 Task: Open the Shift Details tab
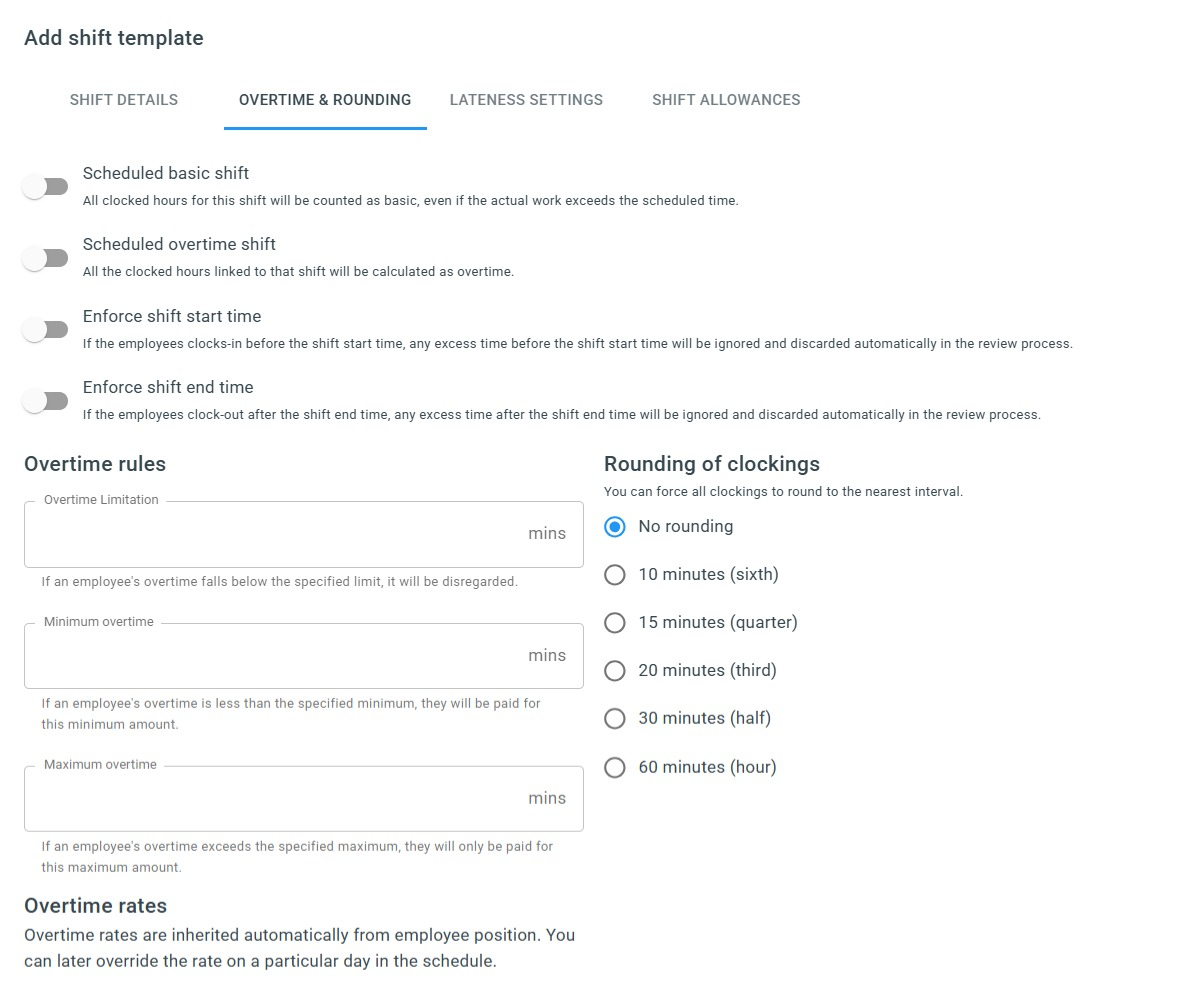click(124, 100)
